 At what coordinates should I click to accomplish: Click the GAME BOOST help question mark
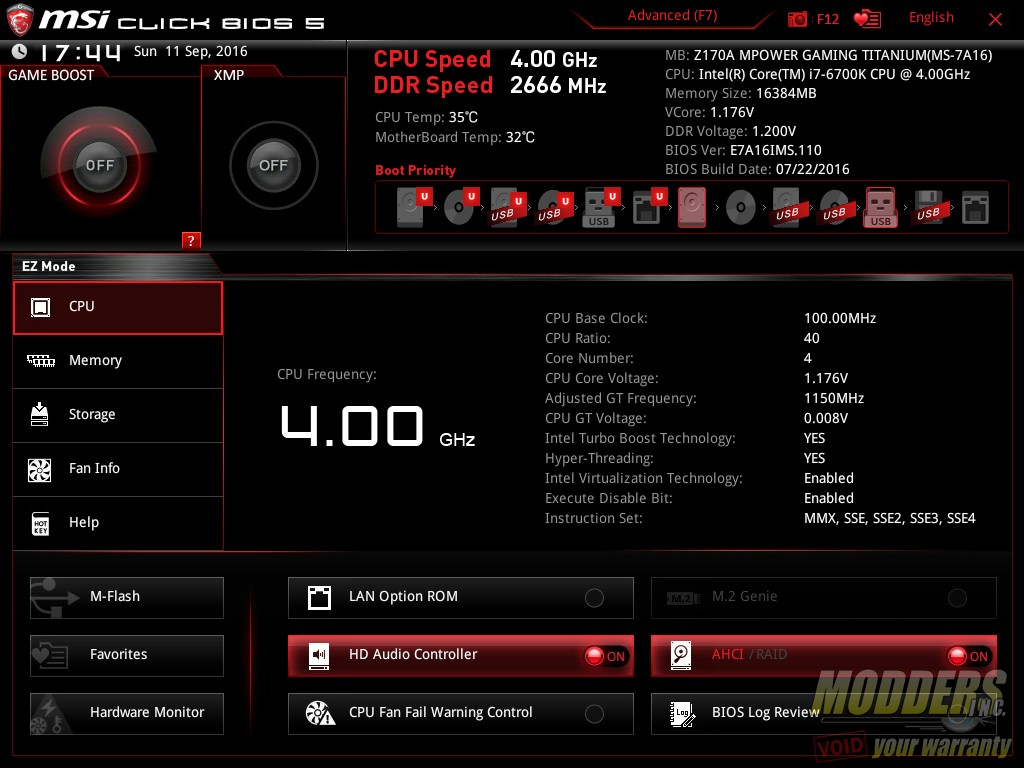191,240
